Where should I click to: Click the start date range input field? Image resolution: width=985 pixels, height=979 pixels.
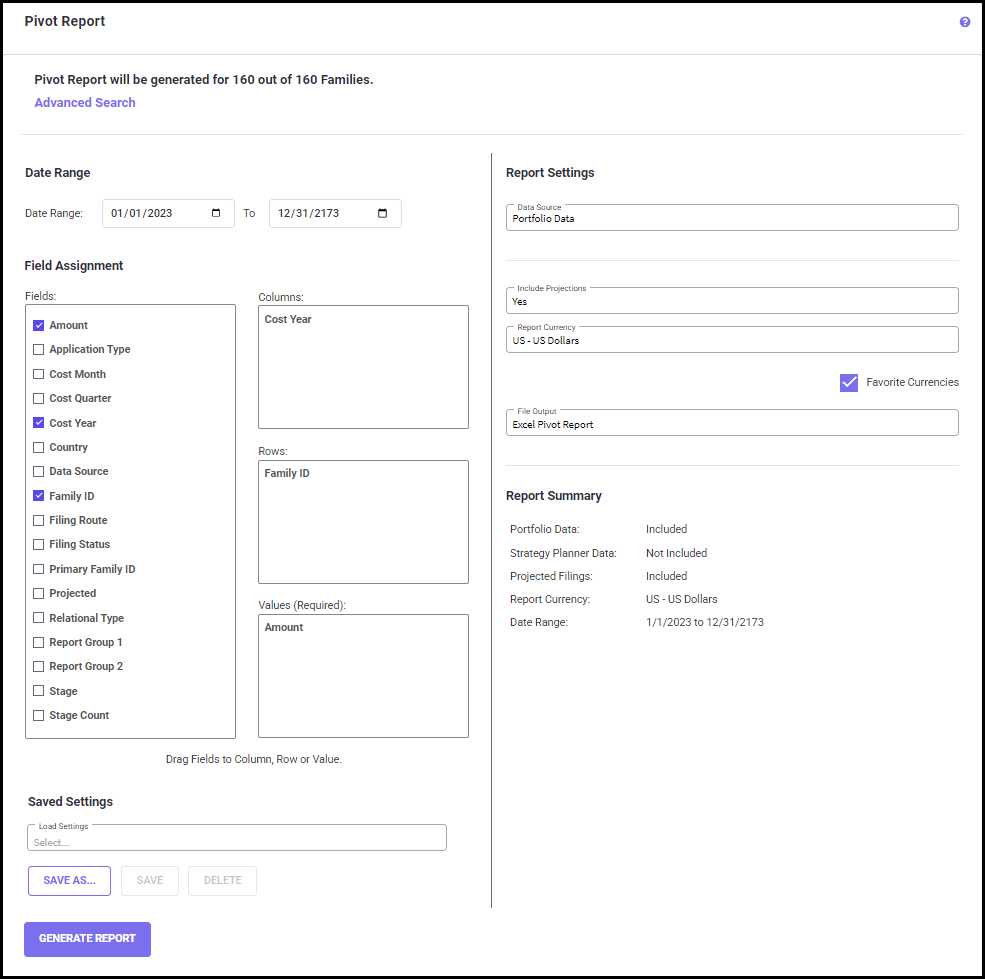[155, 213]
